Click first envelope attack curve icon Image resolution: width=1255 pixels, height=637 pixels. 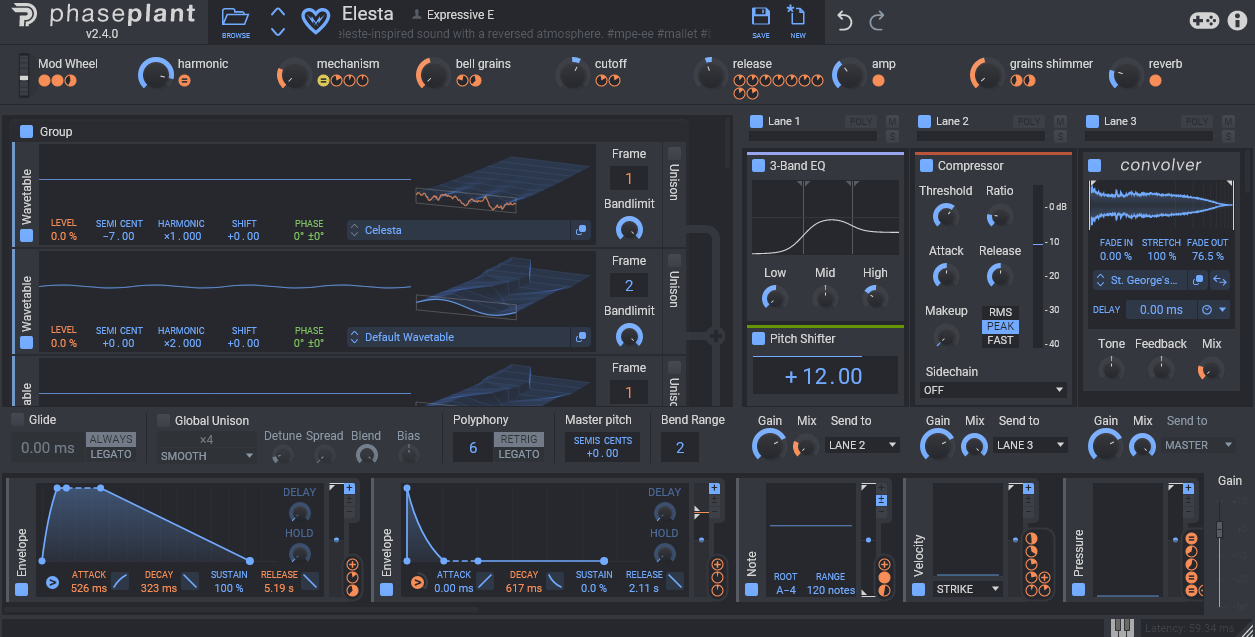pos(120,581)
